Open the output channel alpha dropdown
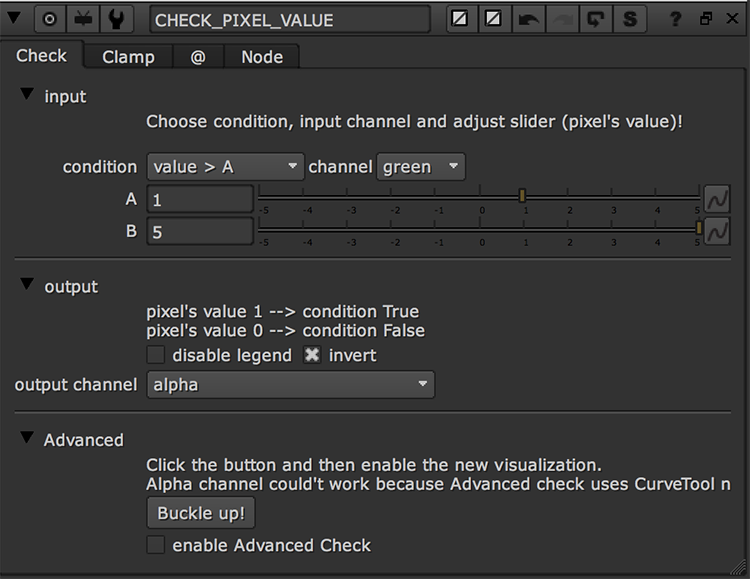 290,384
